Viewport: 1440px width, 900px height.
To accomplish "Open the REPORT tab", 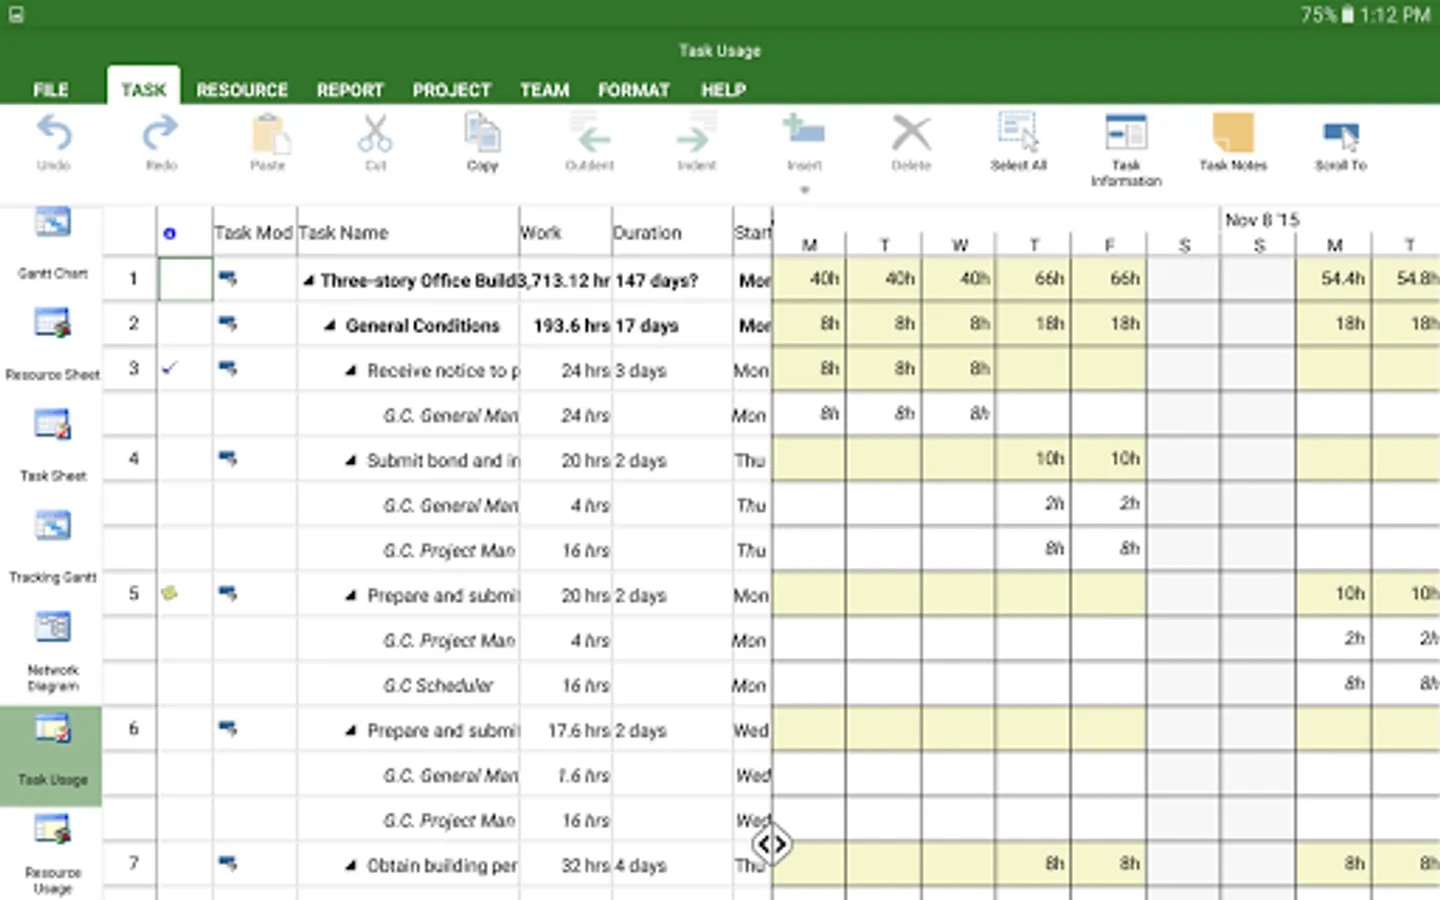I will pyautogui.click(x=350, y=90).
